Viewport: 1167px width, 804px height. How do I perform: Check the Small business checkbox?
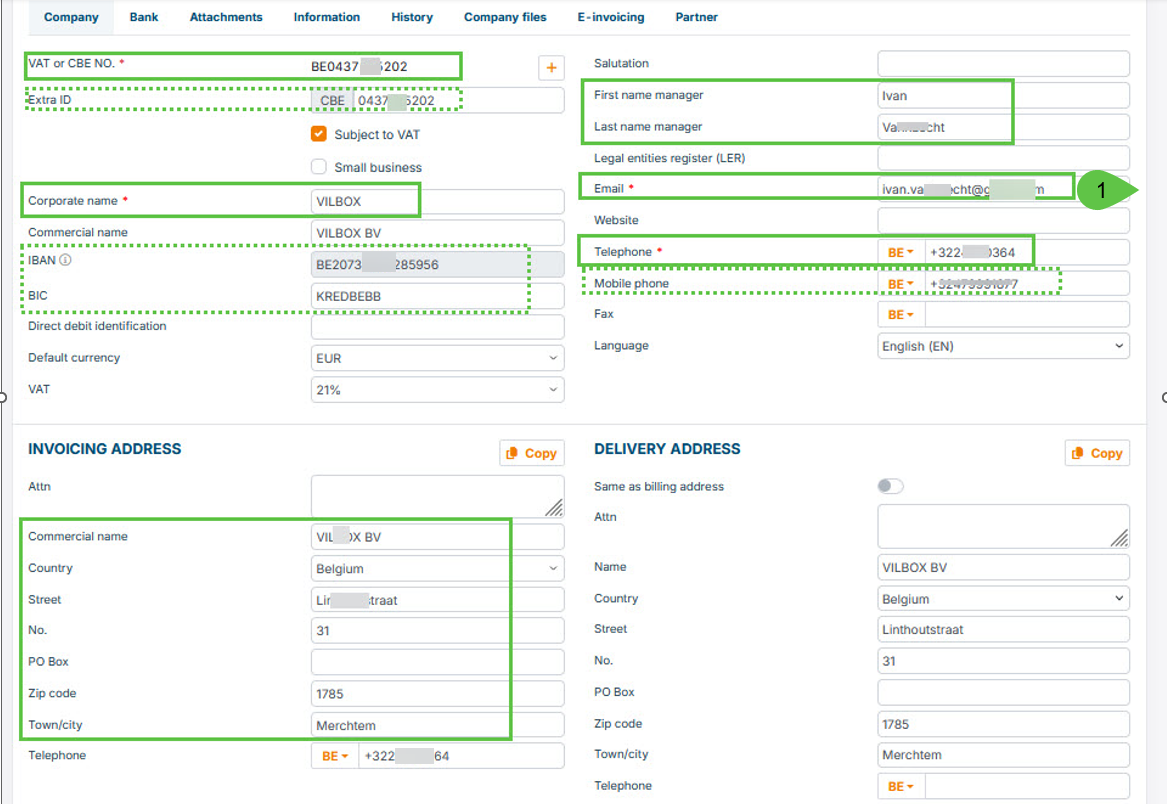(x=319, y=167)
